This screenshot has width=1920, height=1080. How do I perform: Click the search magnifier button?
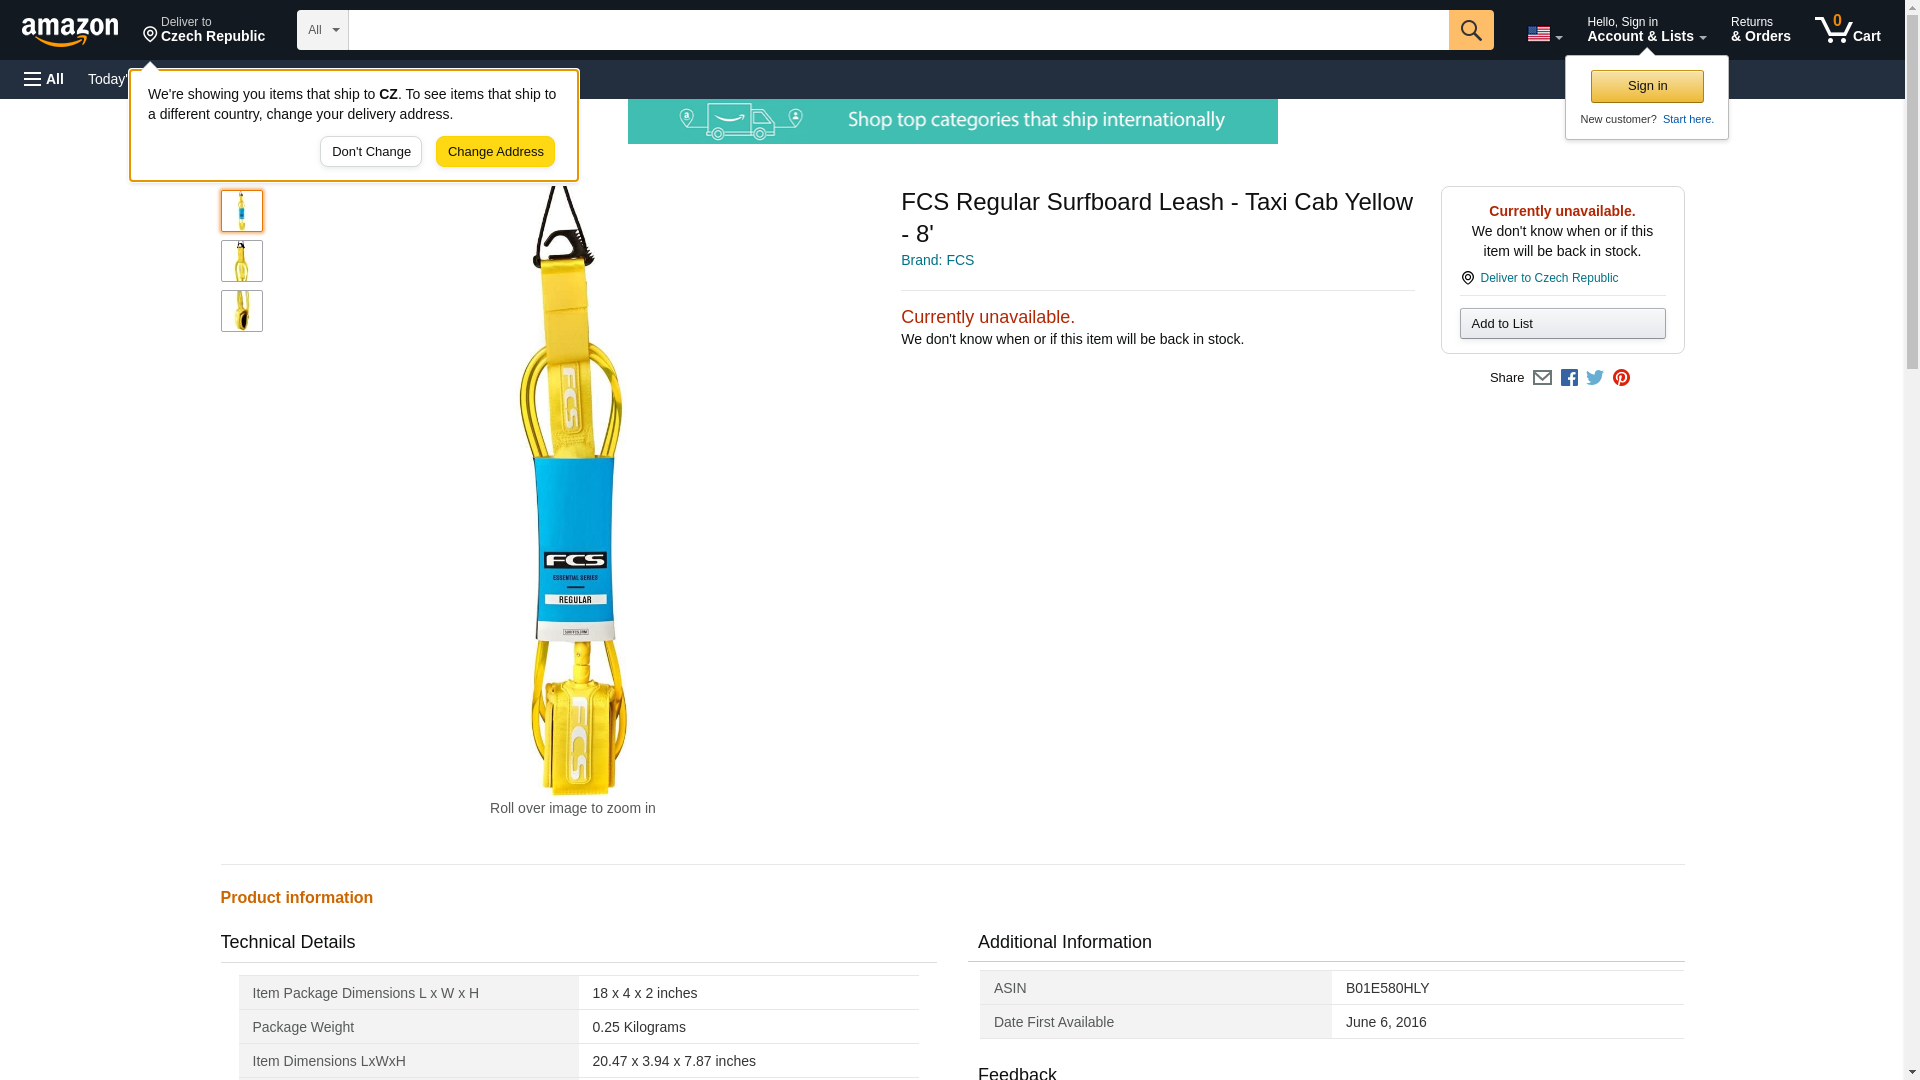(1470, 30)
